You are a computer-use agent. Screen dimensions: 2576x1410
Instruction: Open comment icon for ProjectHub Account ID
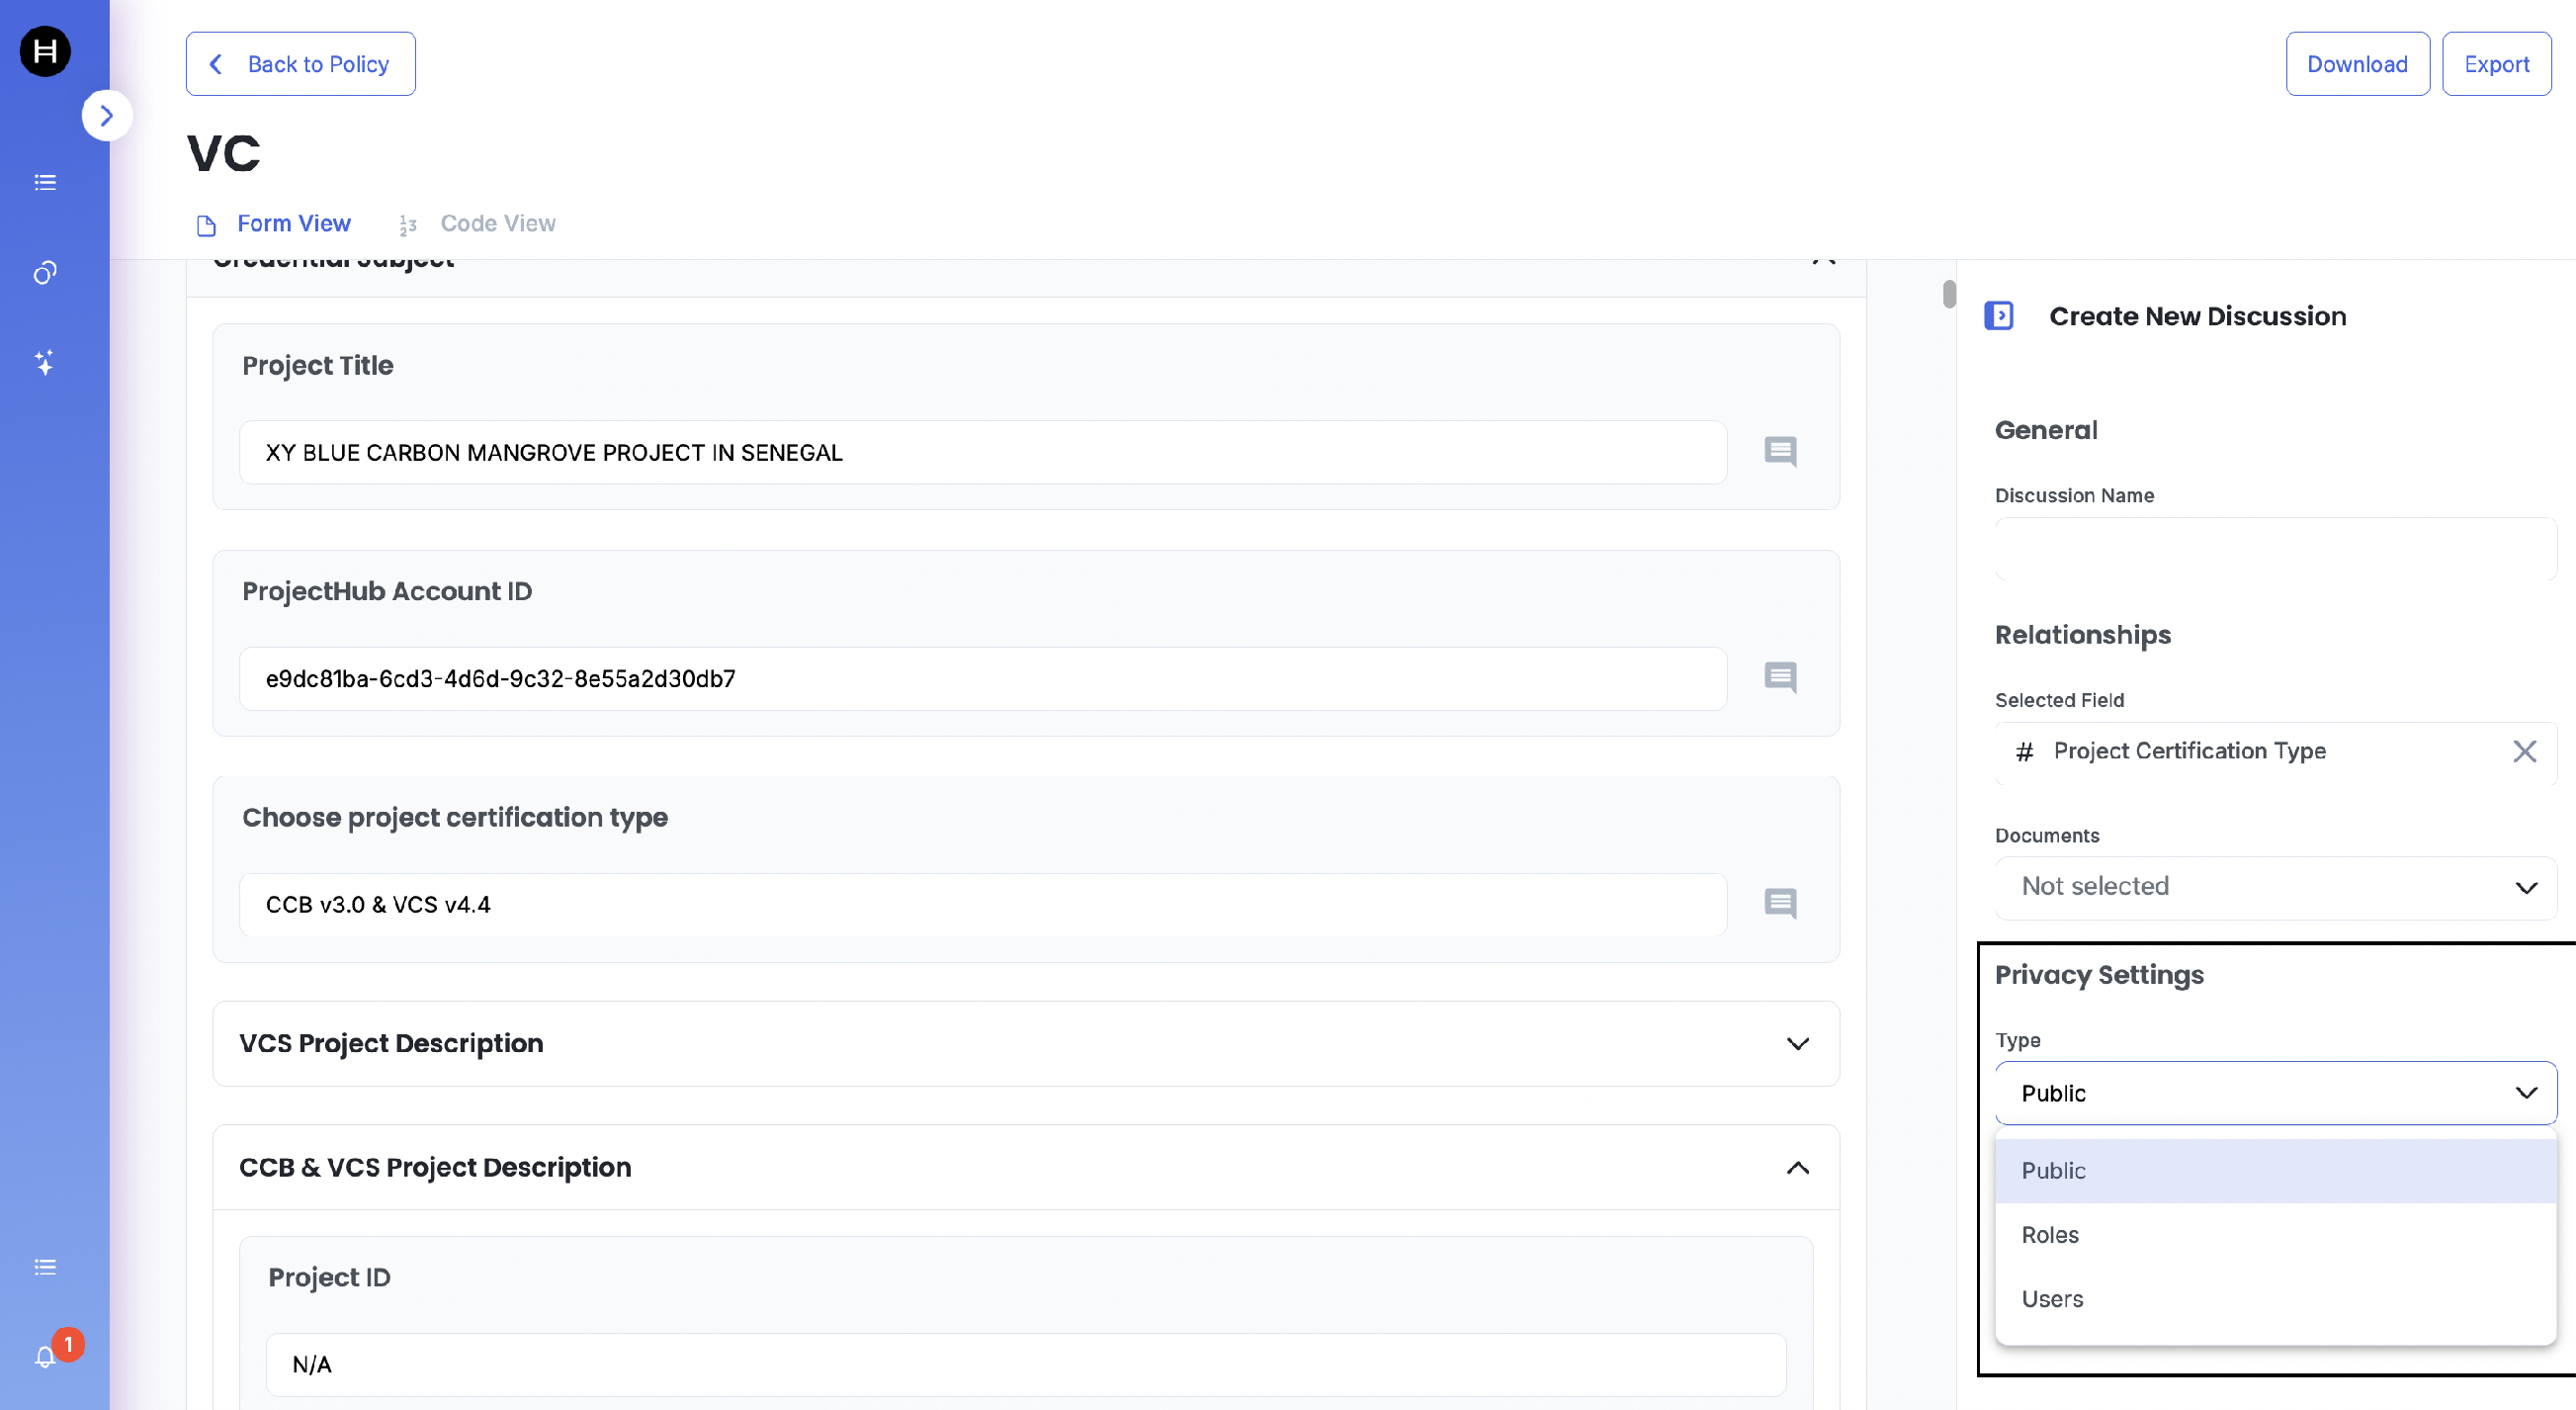click(1780, 678)
